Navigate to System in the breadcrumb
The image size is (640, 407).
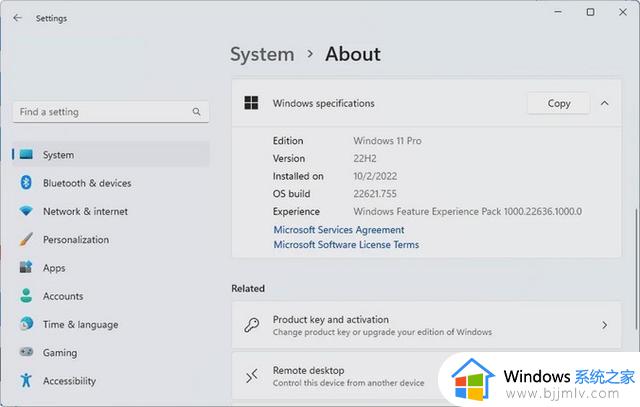point(262,54)
